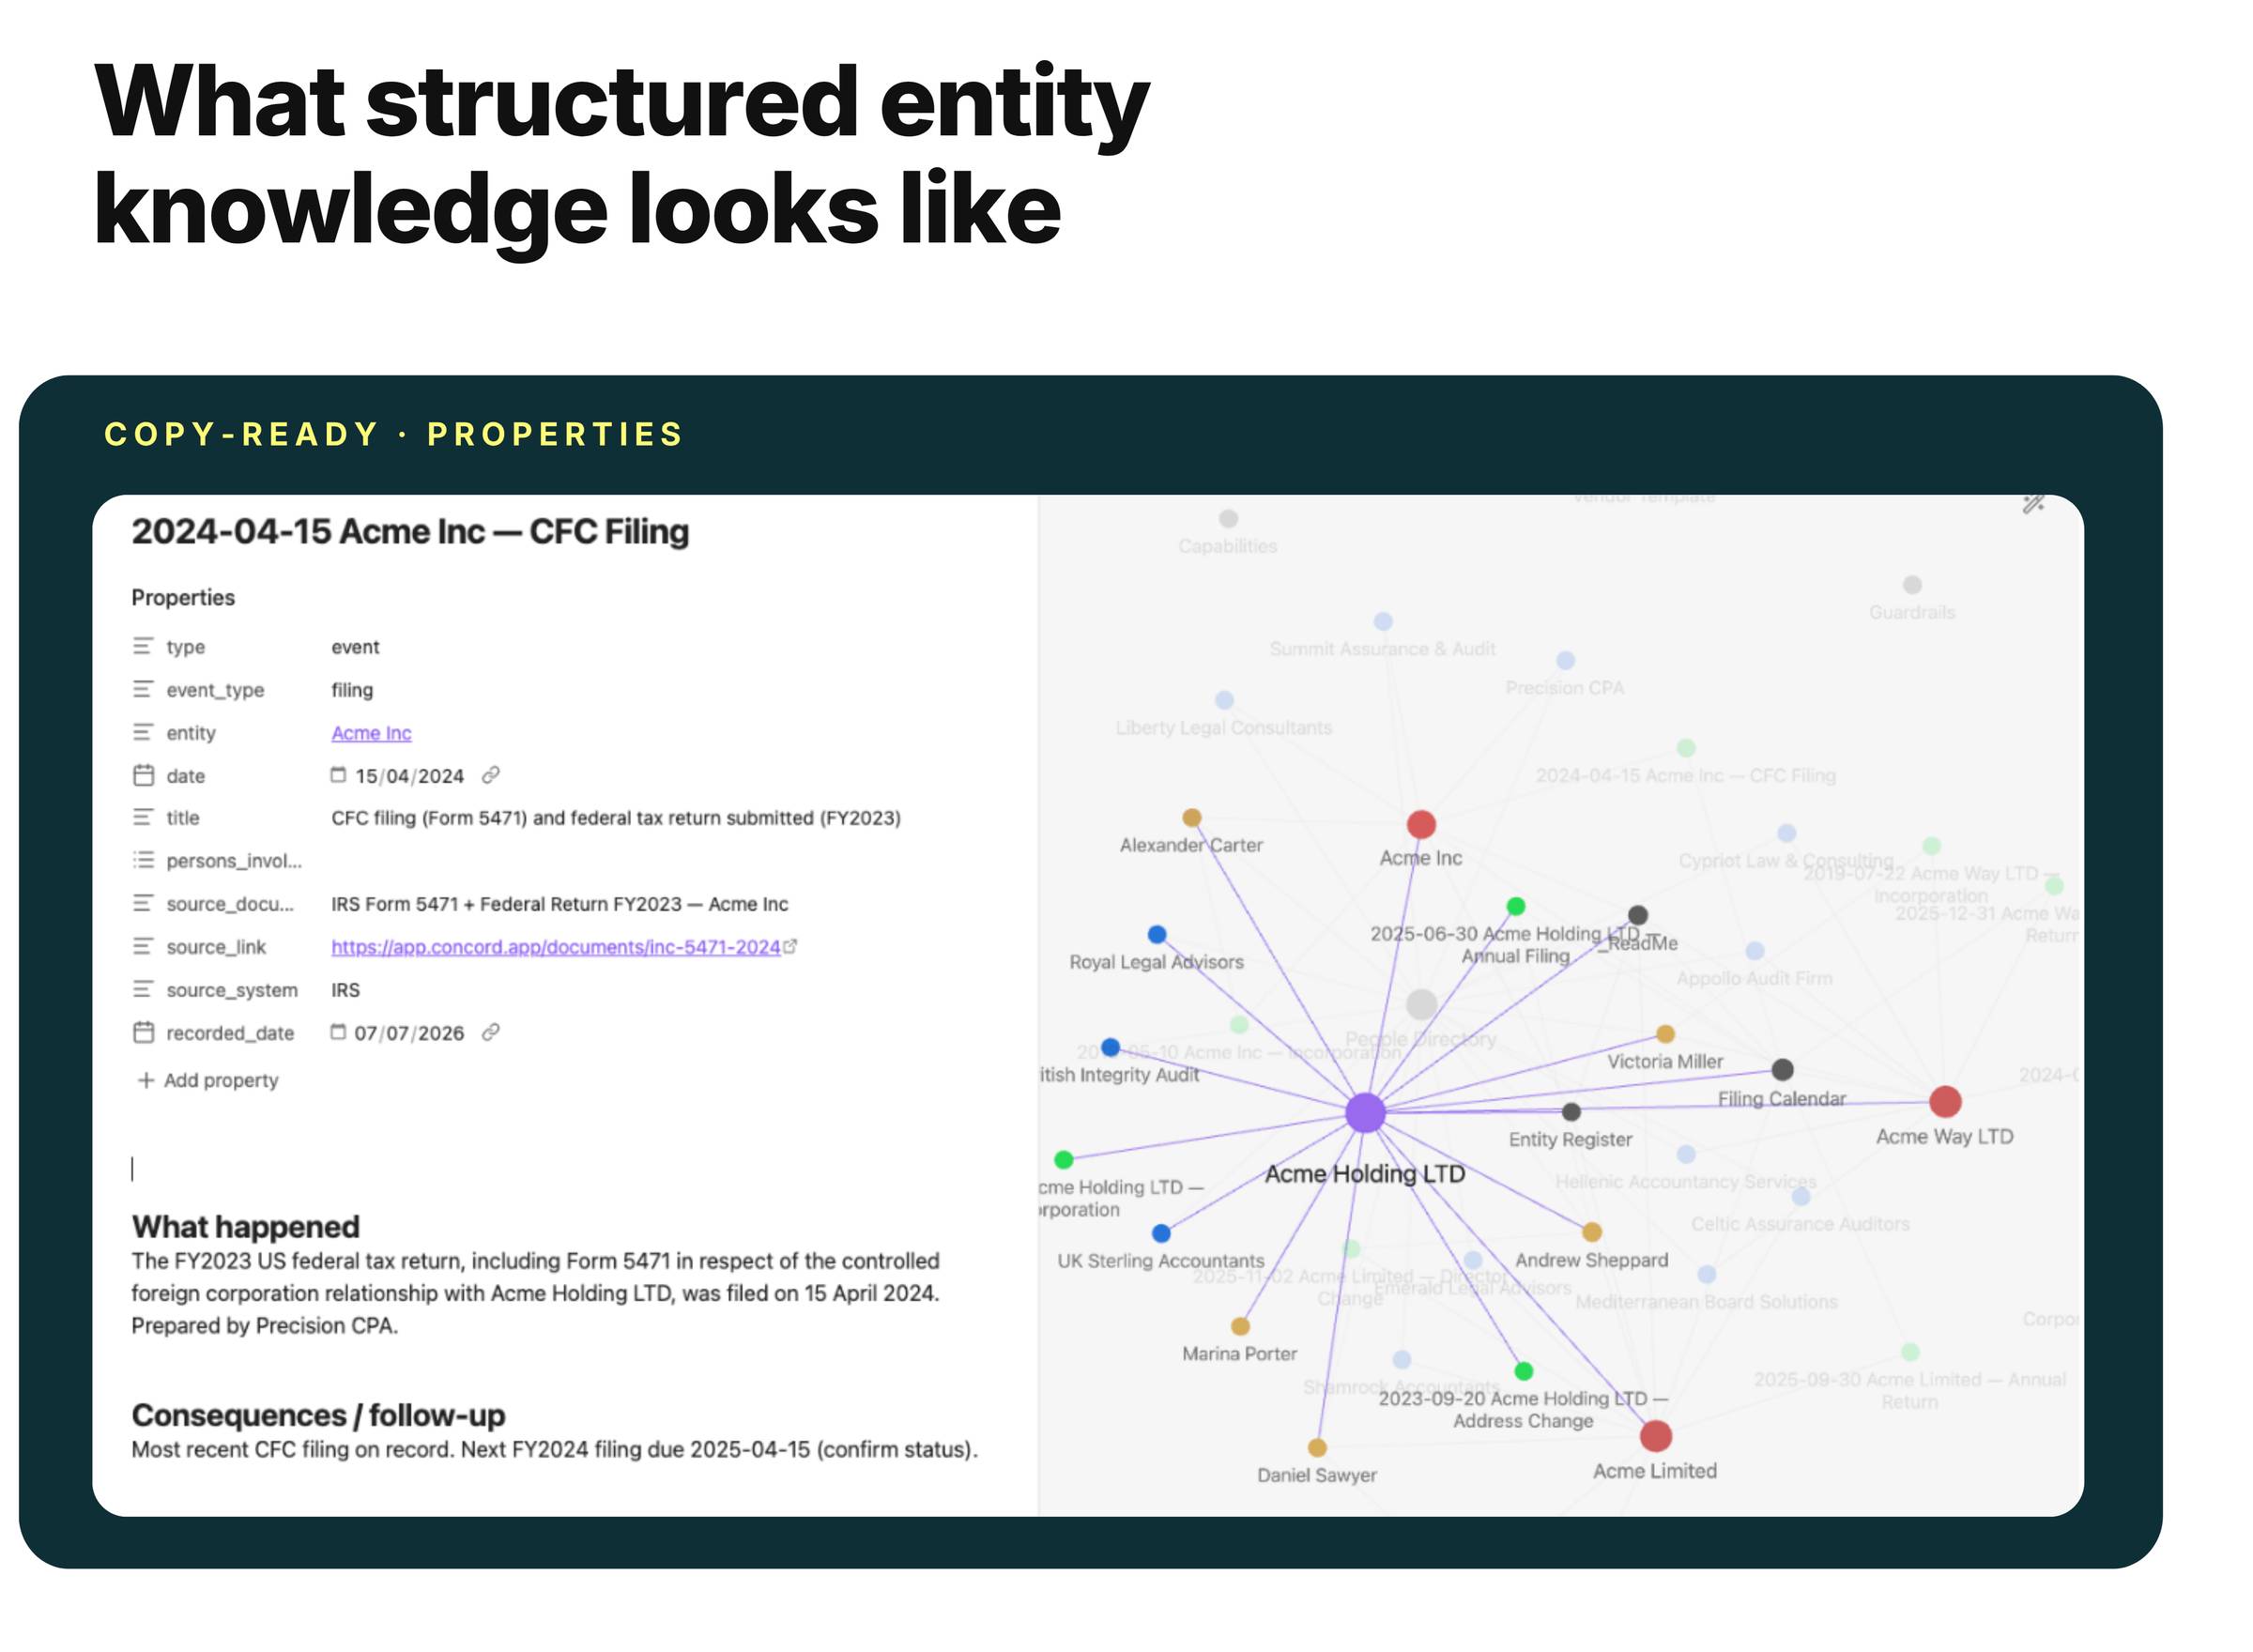2253x1652 pixels.
Task: Click the external-link icon after the concord URL
Action: (790, 945)
